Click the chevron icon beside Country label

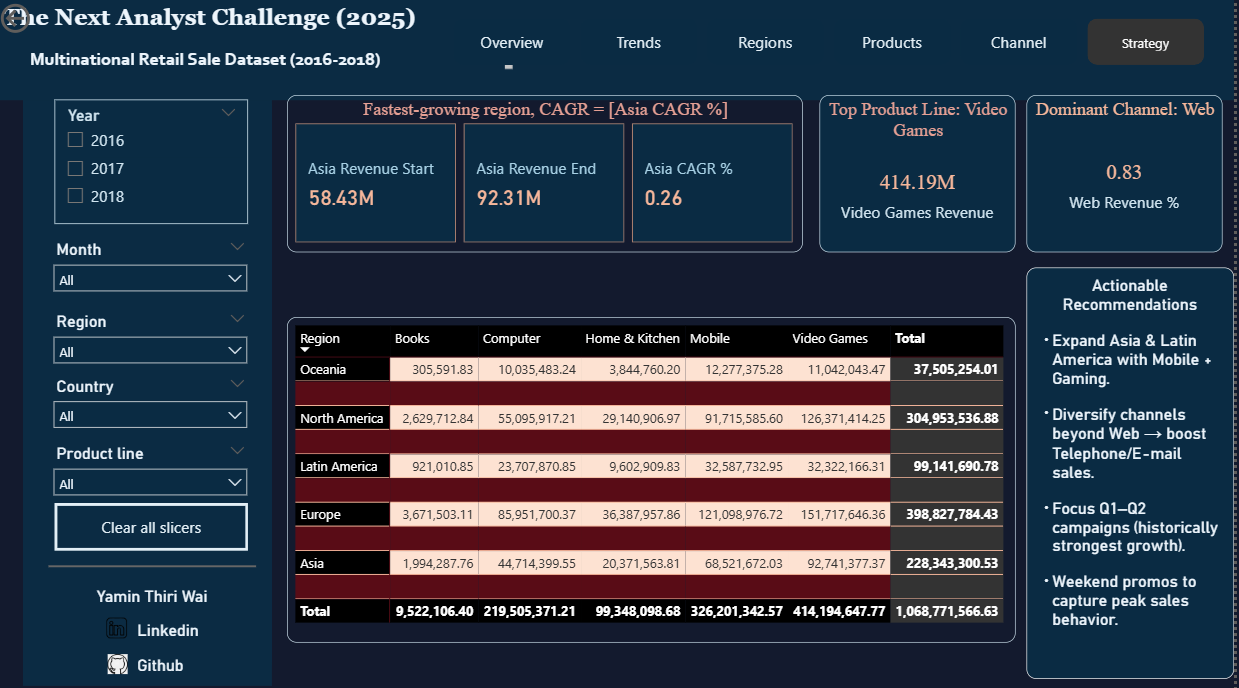[237, 383]
